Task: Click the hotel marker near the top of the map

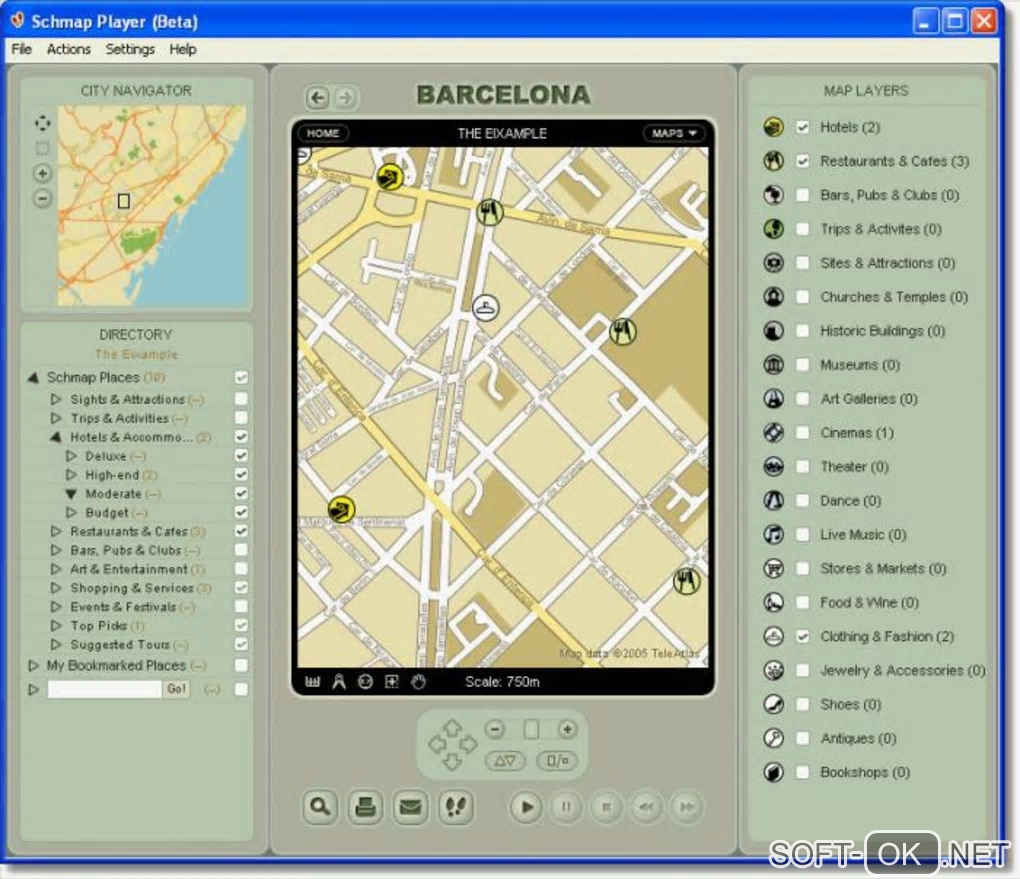Action: tap(390, 176)
